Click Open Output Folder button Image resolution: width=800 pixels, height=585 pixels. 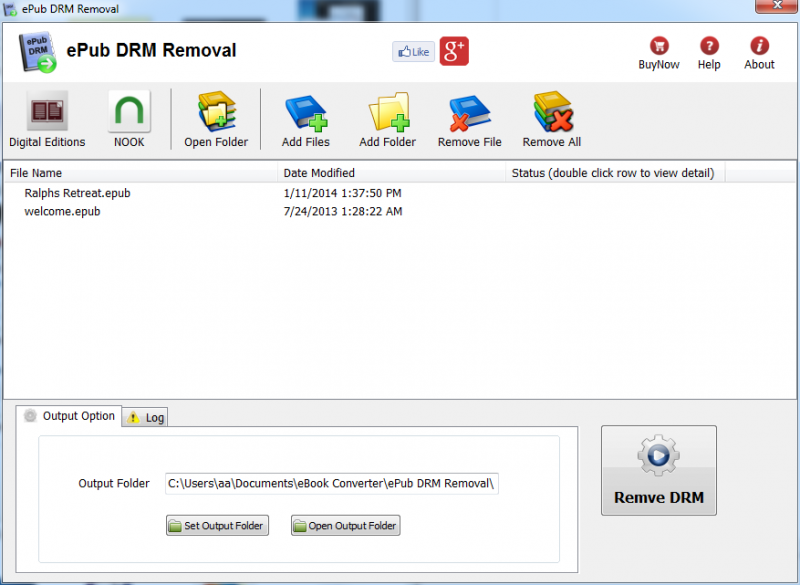[x=345, y=525]
